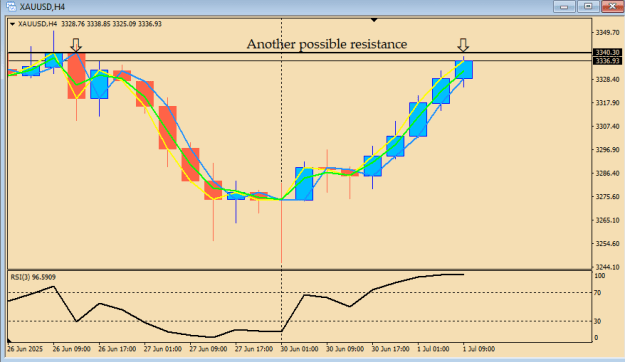Image resolution: width=625 pixels, height=362 pixels.
Task: Select the 'Another possible resistance' text label
Action: (327, 44)
